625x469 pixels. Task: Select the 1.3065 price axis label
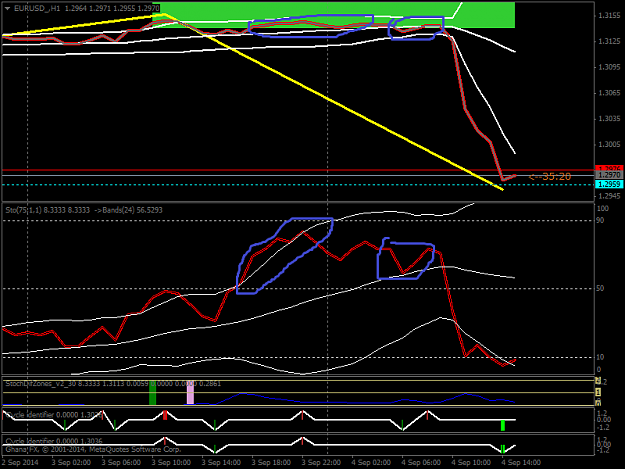pyautogui.click(x=609, y=93)
